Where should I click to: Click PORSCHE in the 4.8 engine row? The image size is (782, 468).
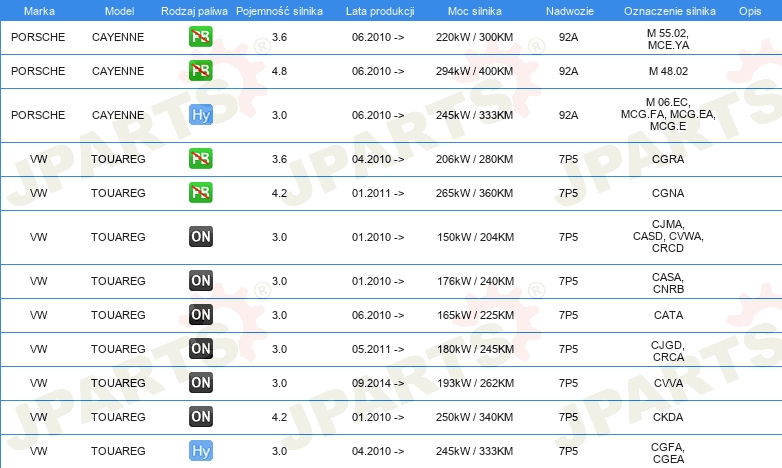(38, 71)
